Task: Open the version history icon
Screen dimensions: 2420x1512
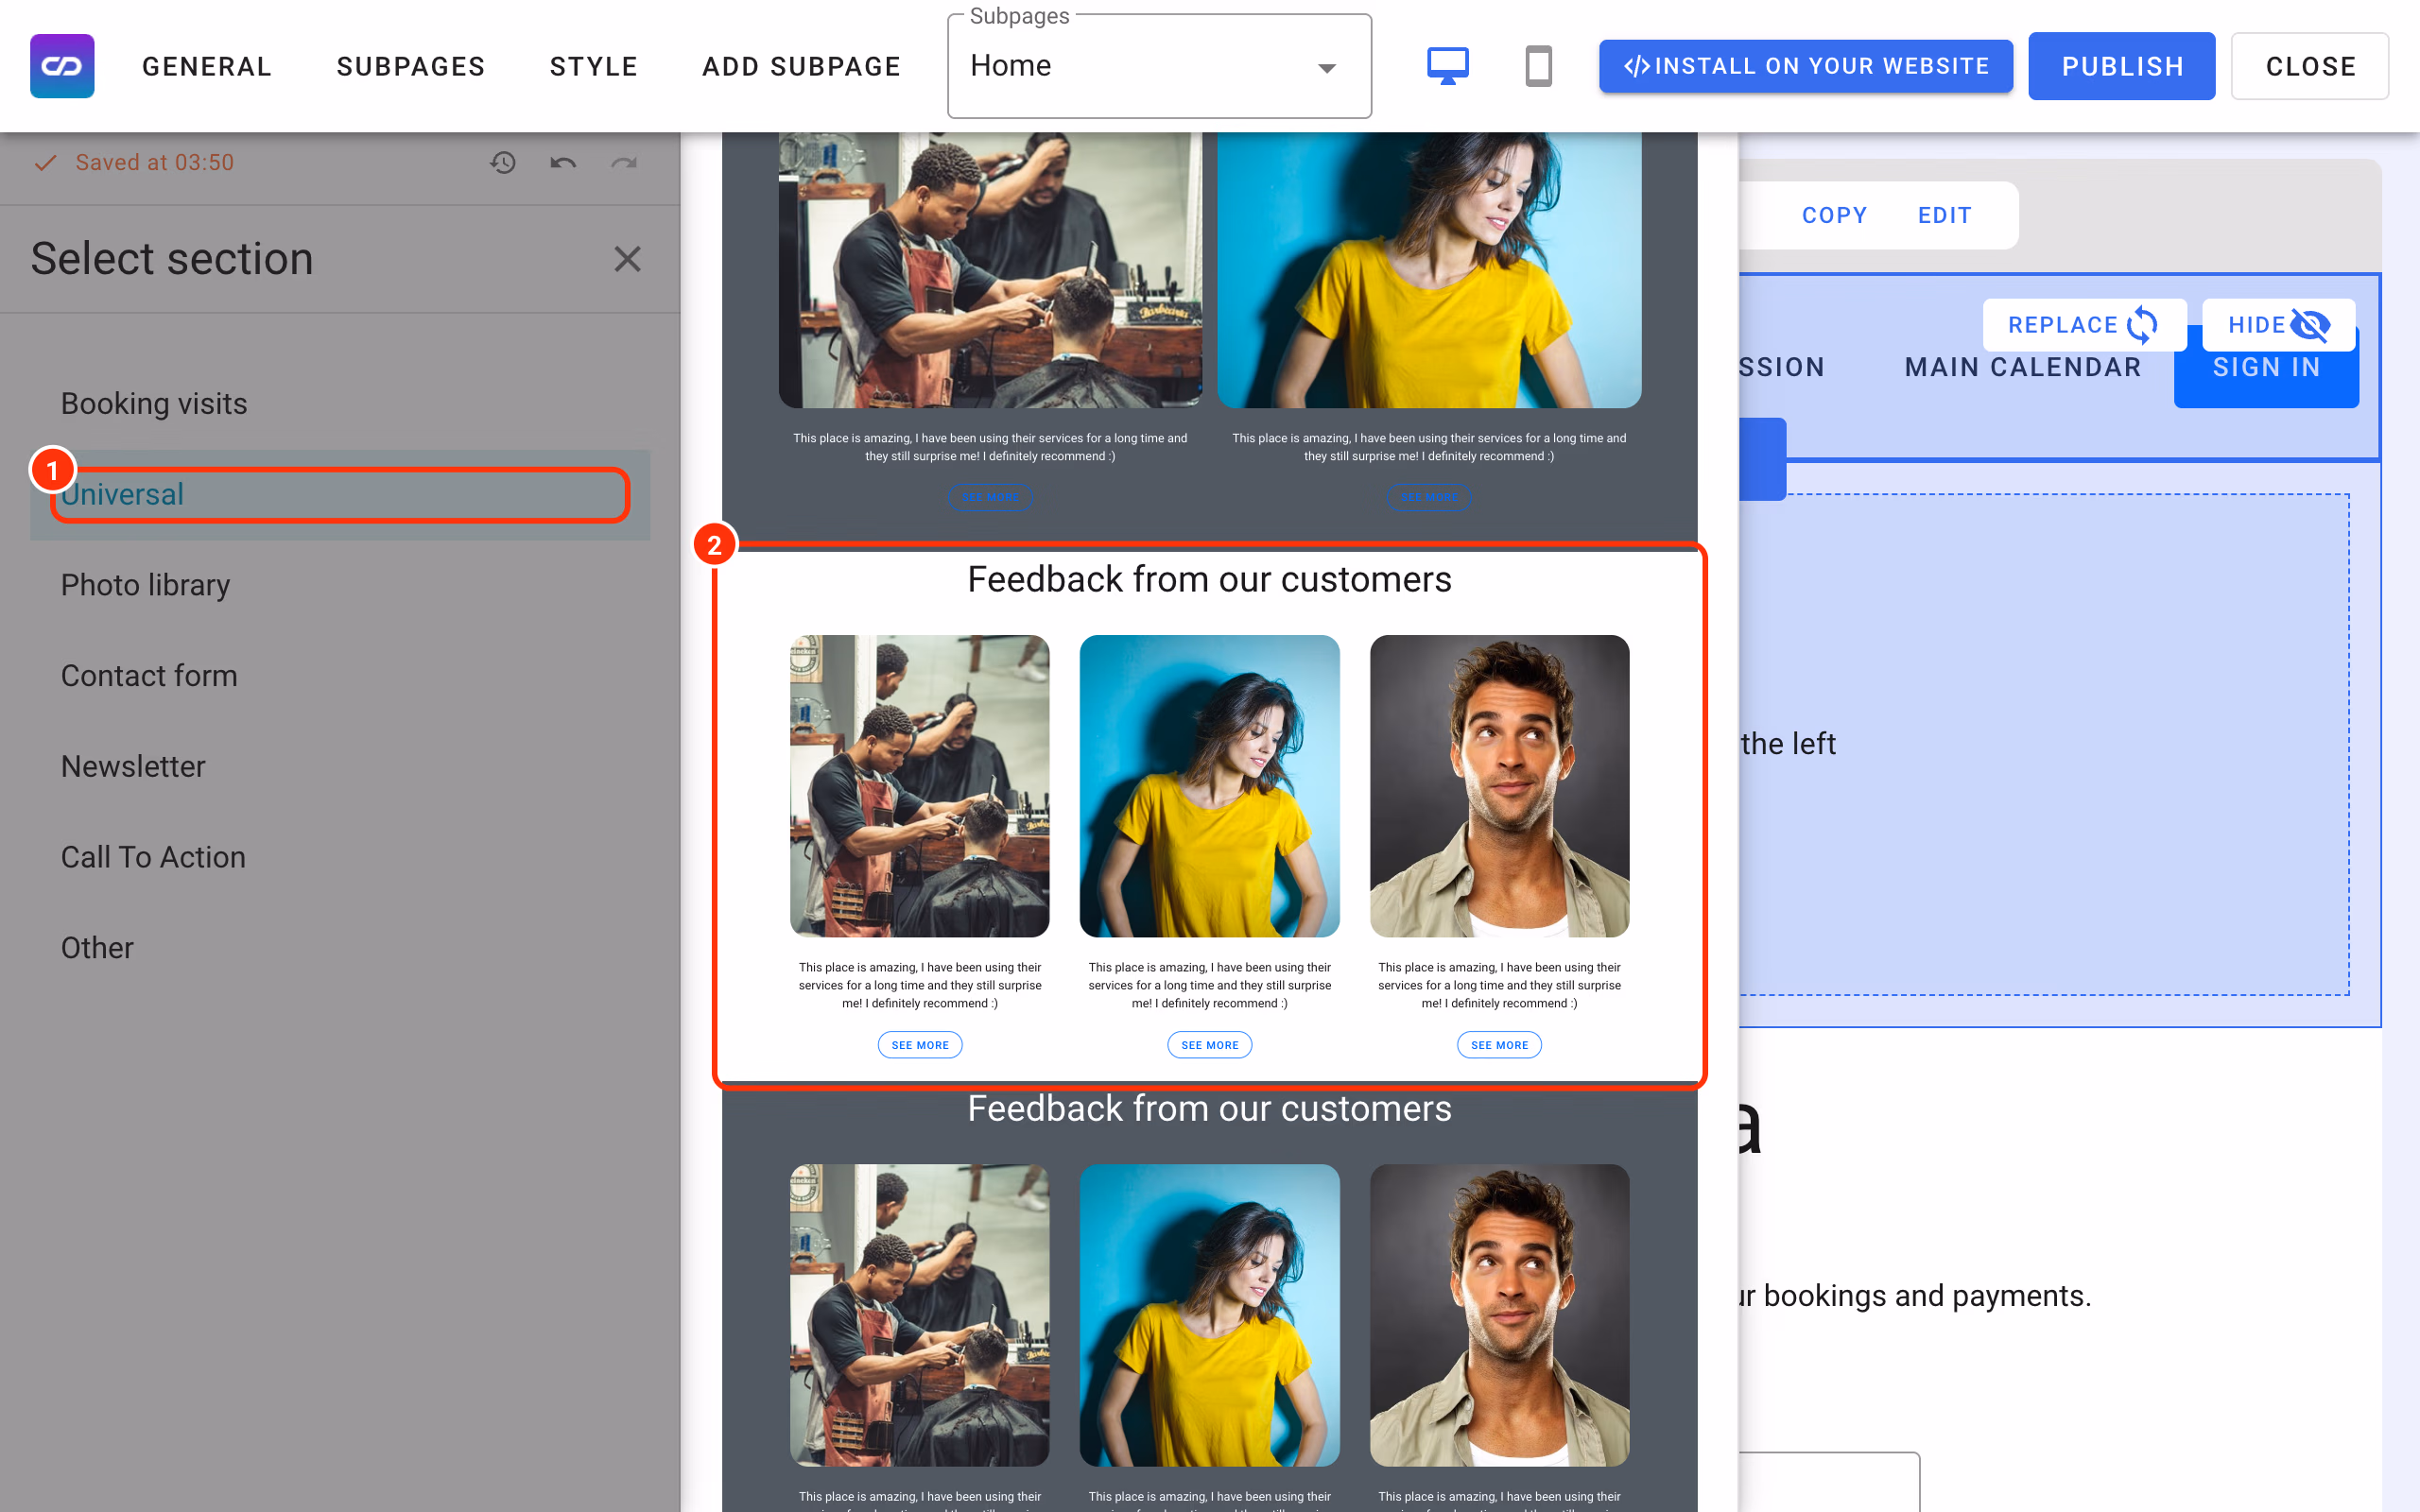Action: pyautogui.click(x=503, y=162)
